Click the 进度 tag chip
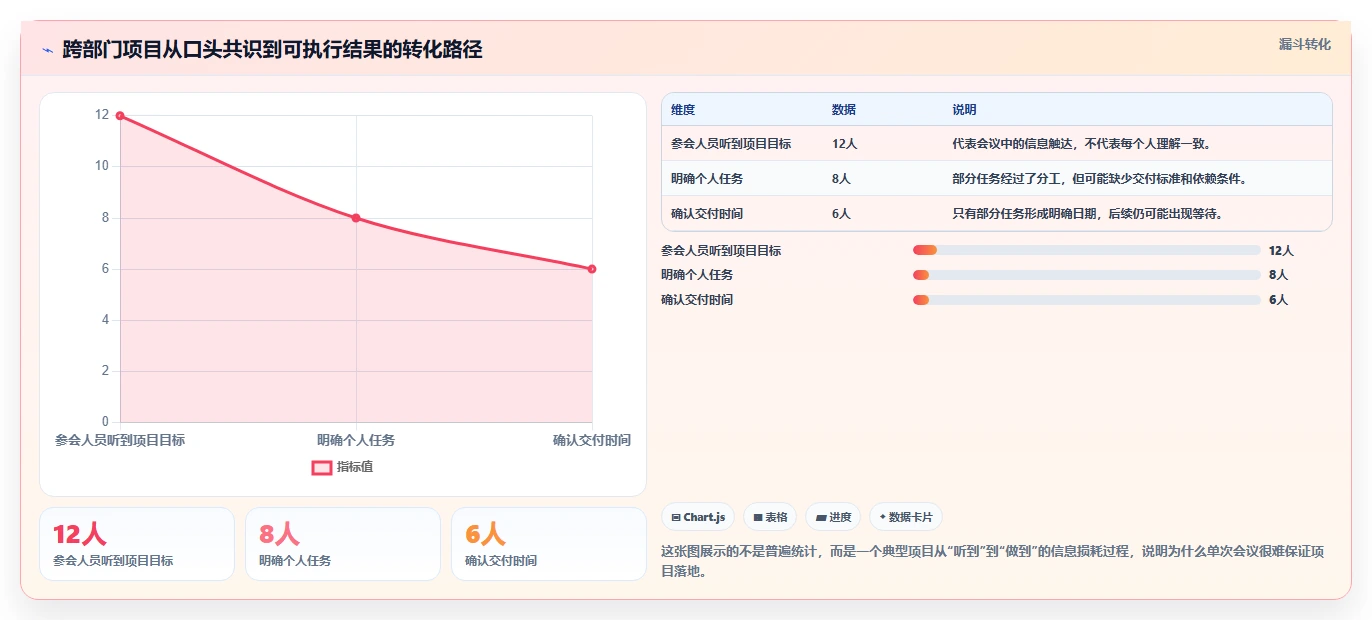Viewport: 1372px width, 620px height. pos(833,517)
